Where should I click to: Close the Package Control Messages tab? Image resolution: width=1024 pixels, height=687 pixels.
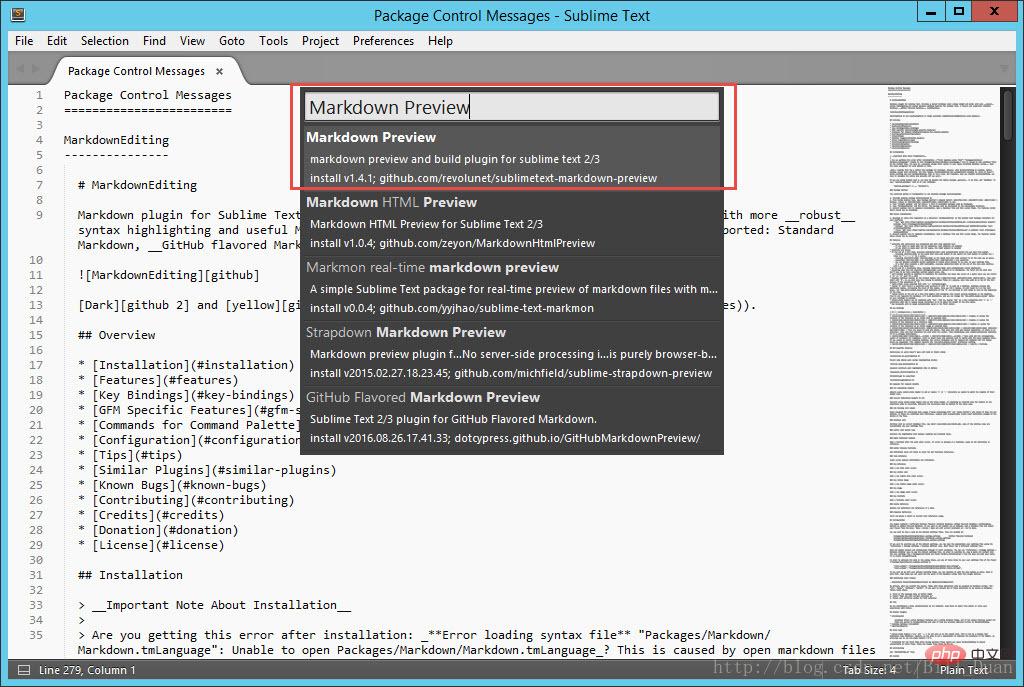(x=219, y=71)
